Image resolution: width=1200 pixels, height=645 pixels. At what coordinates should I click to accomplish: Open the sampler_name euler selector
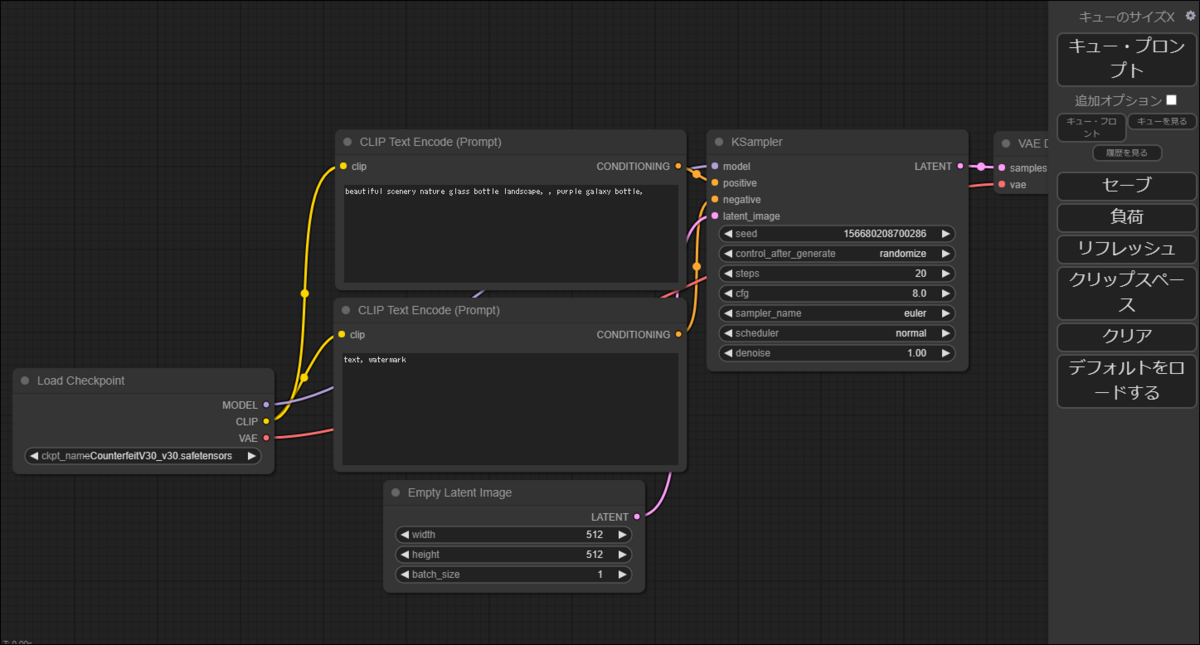coord(837,313)
